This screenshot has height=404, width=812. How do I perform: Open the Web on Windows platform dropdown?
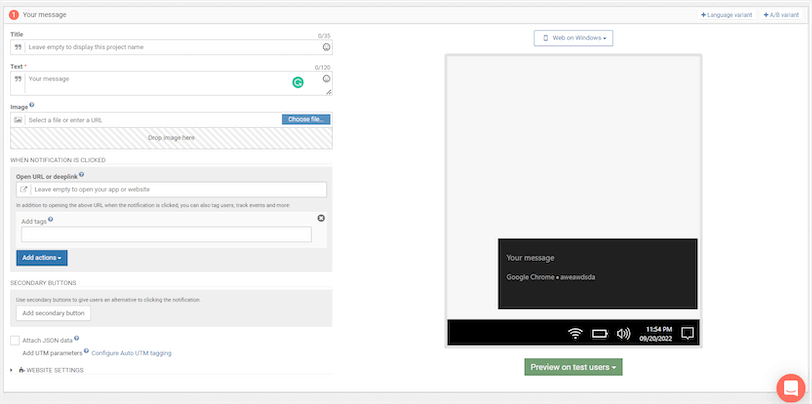tap(574, 38)
